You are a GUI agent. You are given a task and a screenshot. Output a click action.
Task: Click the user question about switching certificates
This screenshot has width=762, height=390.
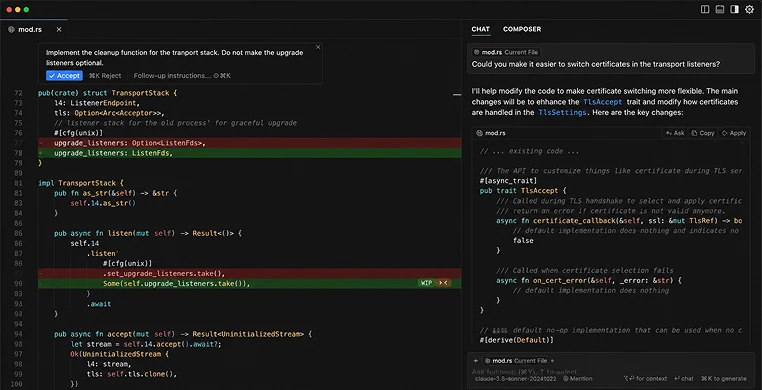coord(595,64)
